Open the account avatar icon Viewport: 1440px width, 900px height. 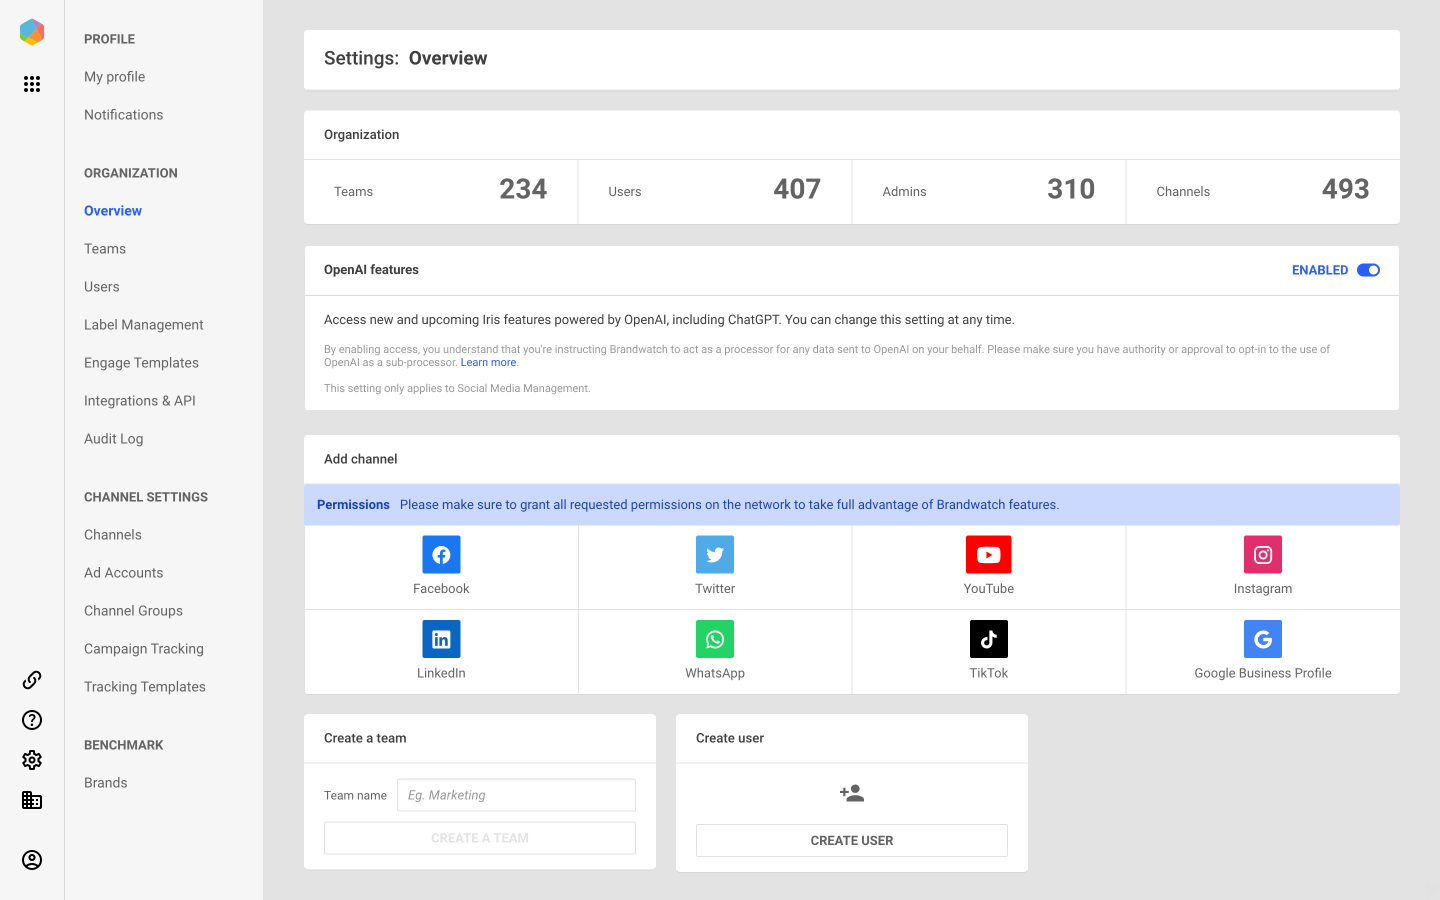pos(32,860)
